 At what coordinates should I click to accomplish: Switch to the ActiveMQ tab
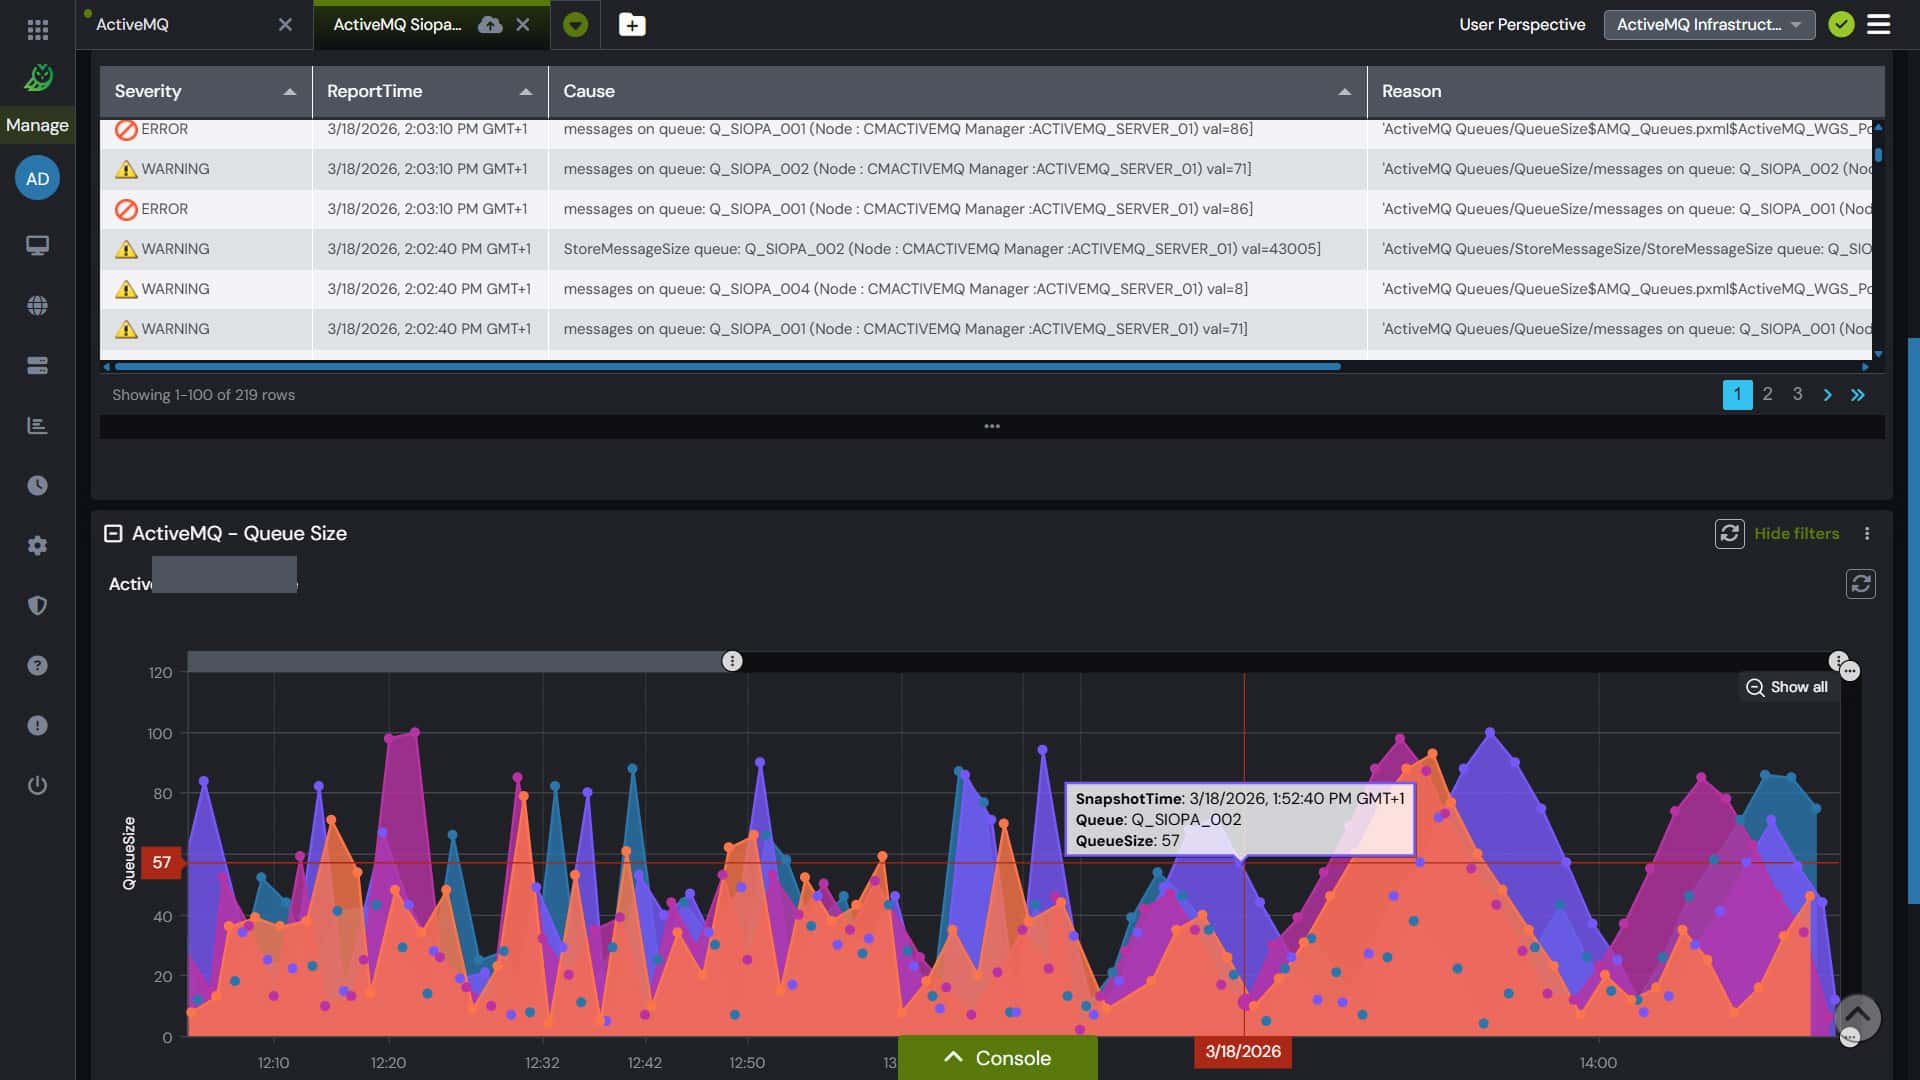(x=132, y=24)
